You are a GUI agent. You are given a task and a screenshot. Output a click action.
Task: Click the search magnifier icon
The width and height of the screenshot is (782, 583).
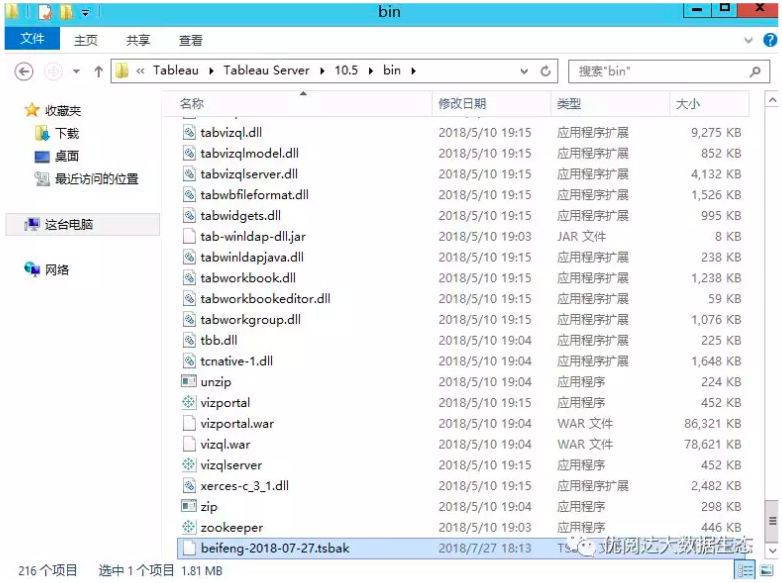coord(756,71)
